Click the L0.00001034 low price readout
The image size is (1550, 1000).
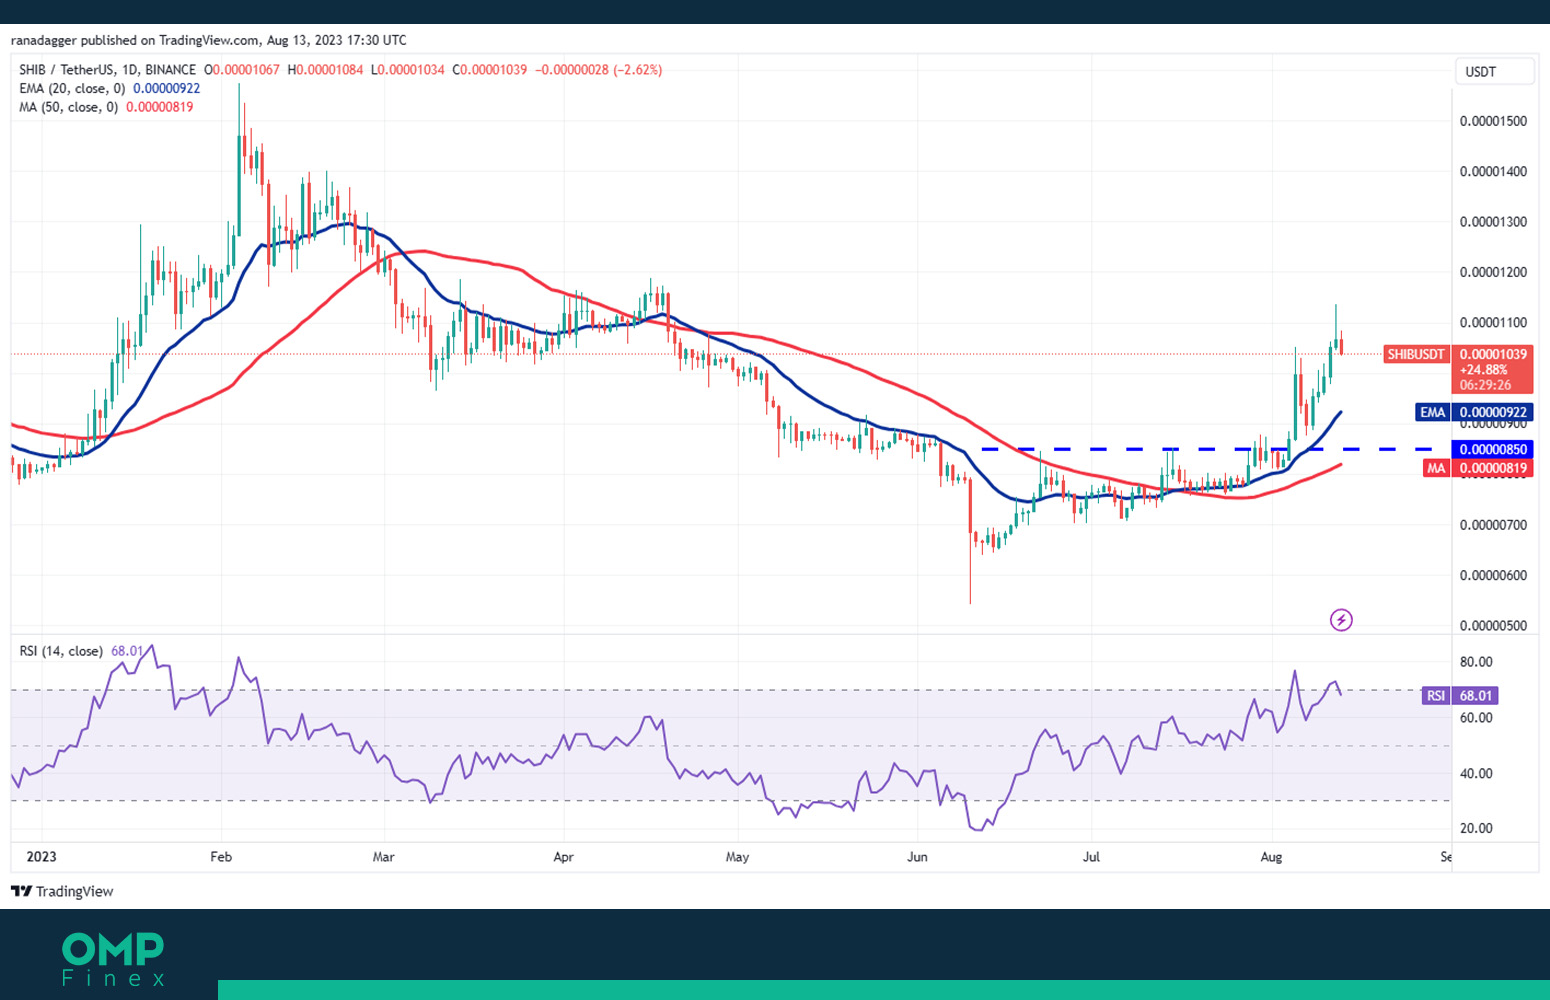click(x=407, y=70)
